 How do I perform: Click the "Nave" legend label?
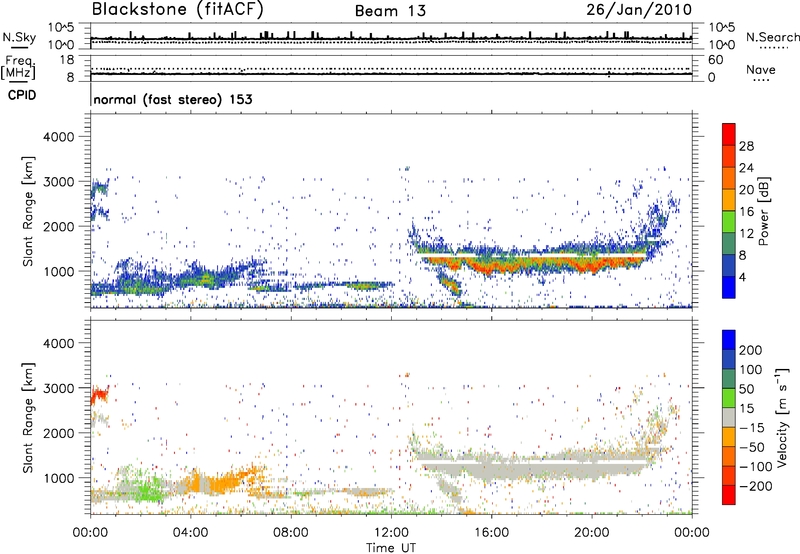pos(761,69)
